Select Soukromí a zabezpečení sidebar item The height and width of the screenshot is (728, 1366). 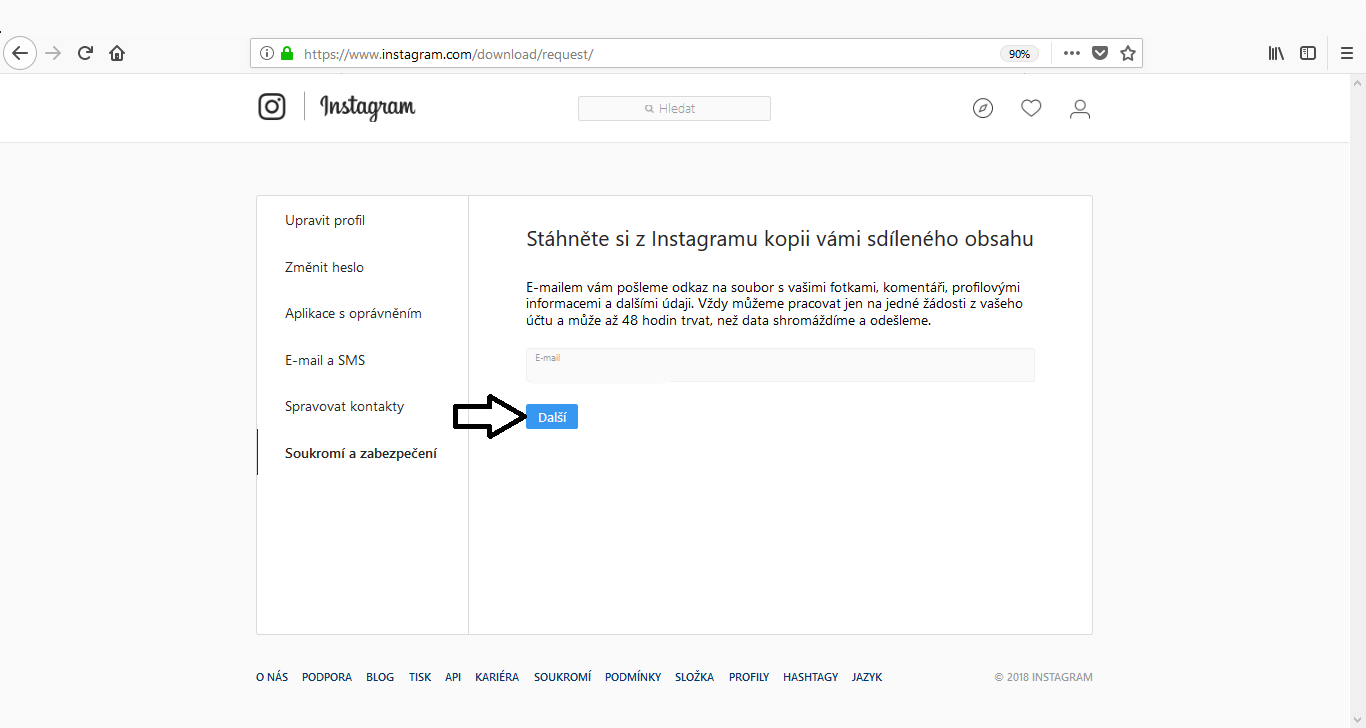coord(361,453)
